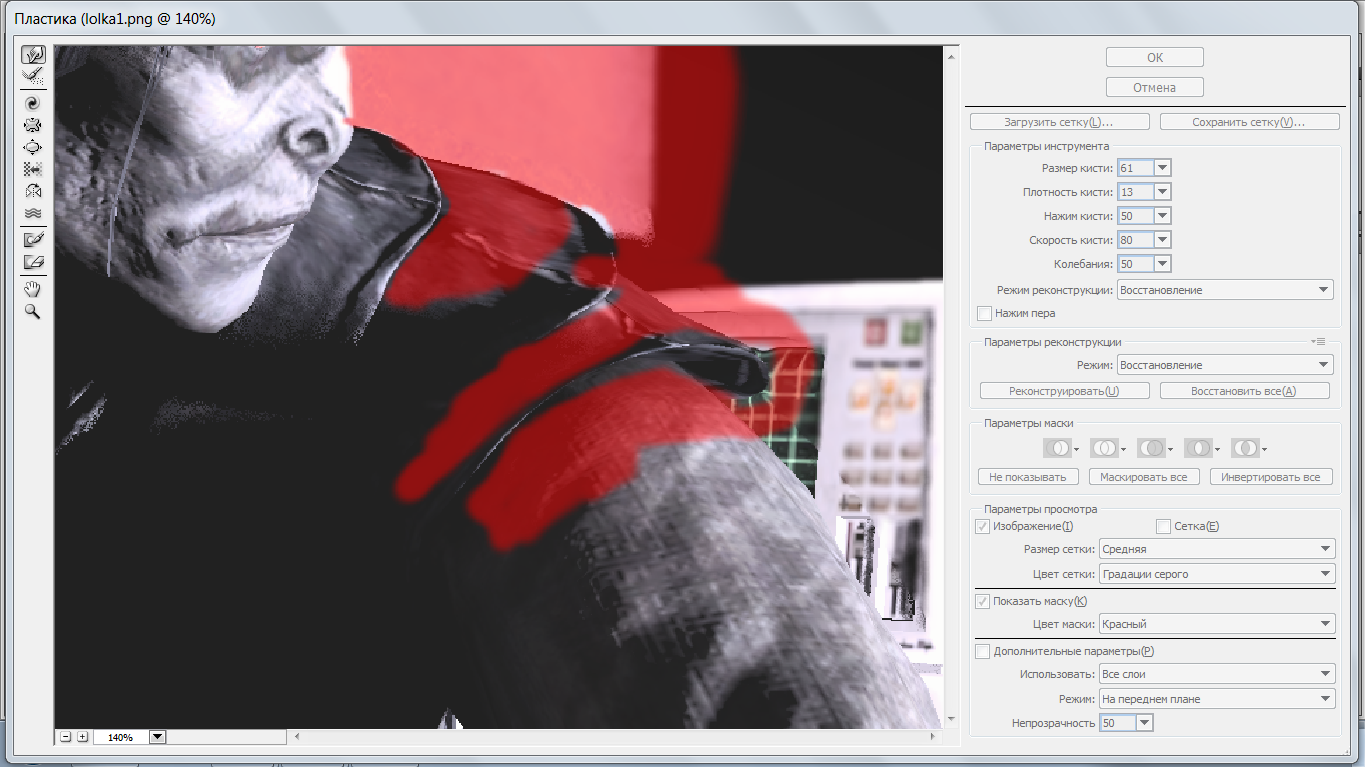Click the zoom in plus button
The image size is (1365, 767).
(83, 737)
